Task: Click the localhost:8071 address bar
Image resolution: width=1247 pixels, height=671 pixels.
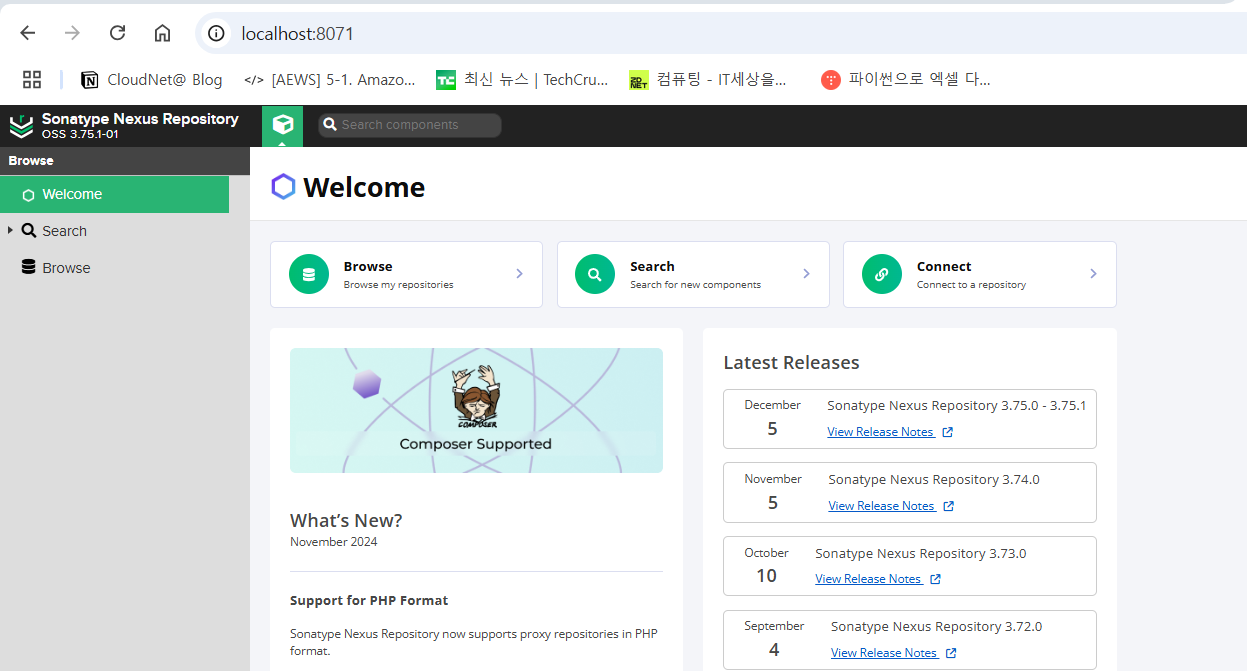Action: pyautogui.click(x=720, y=33)
